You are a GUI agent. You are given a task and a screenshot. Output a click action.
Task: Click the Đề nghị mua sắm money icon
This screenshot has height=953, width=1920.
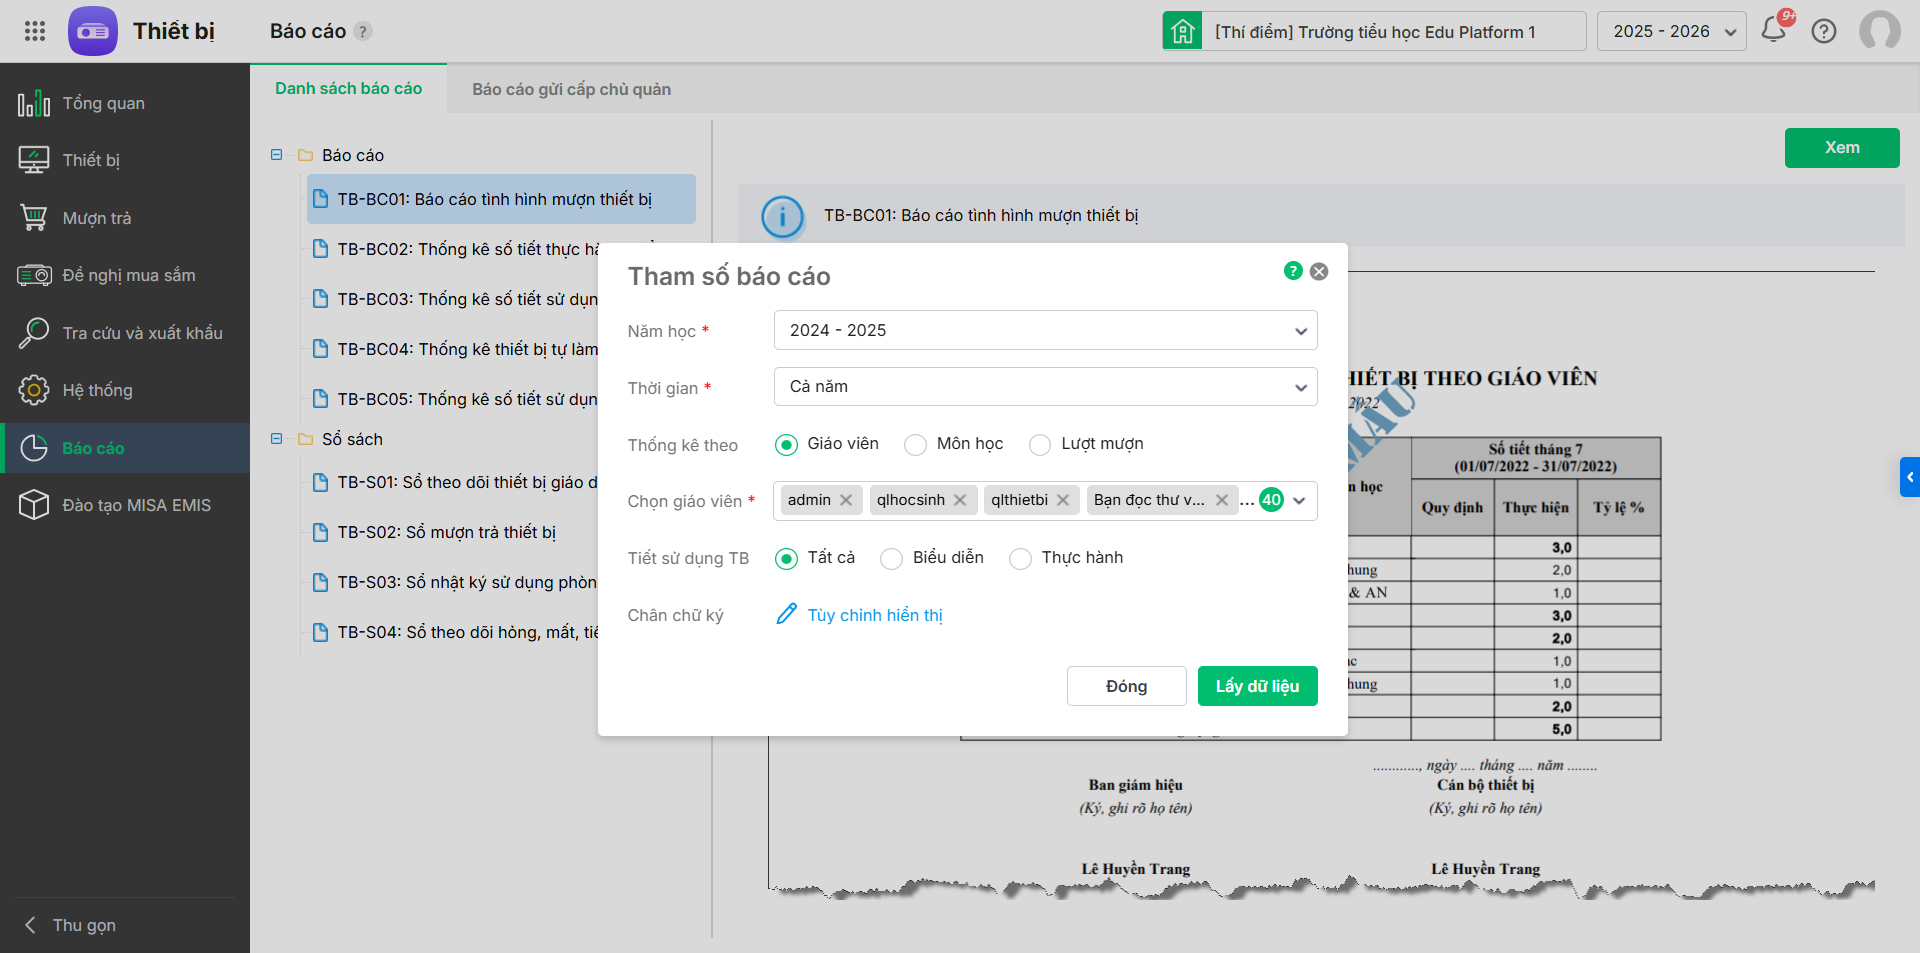coord(34,275)
